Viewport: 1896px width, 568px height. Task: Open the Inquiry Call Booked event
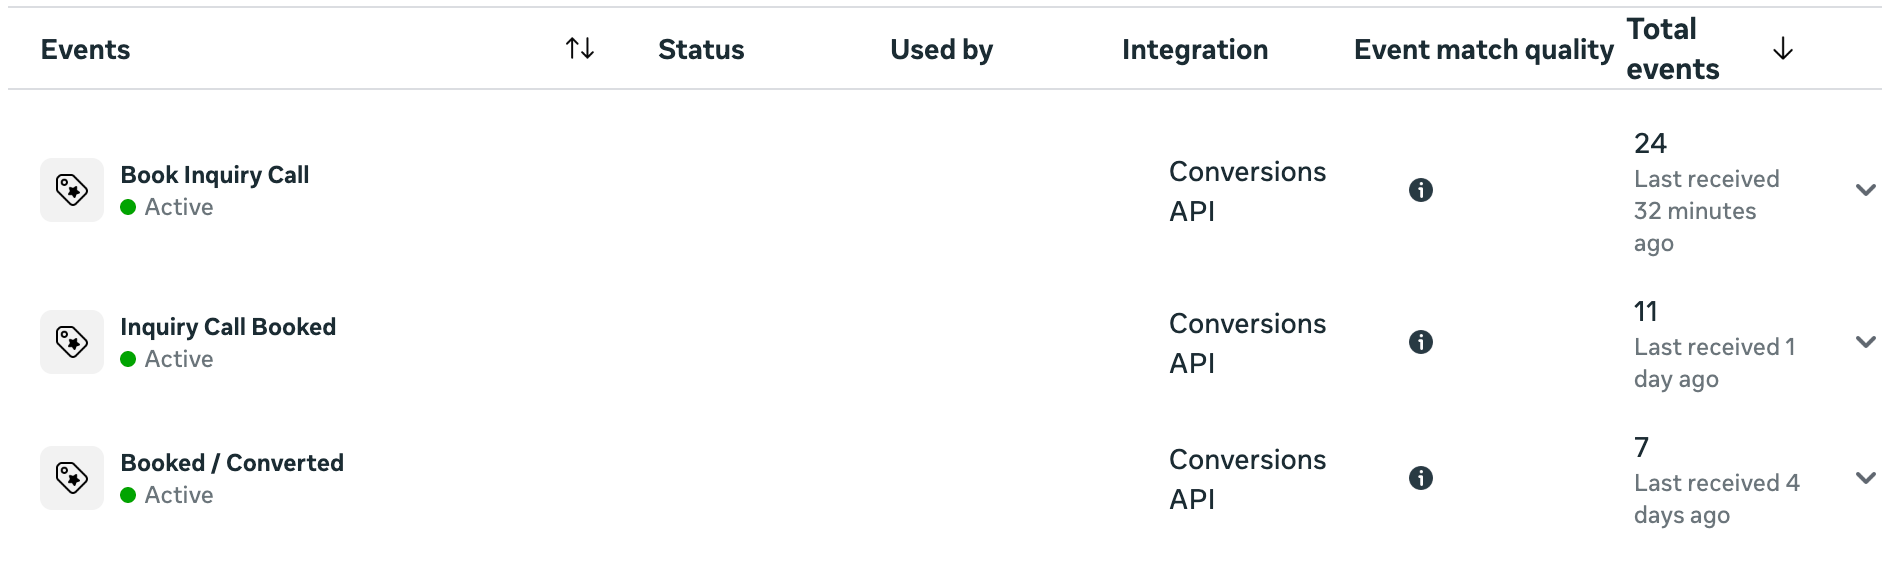[228, 327]
